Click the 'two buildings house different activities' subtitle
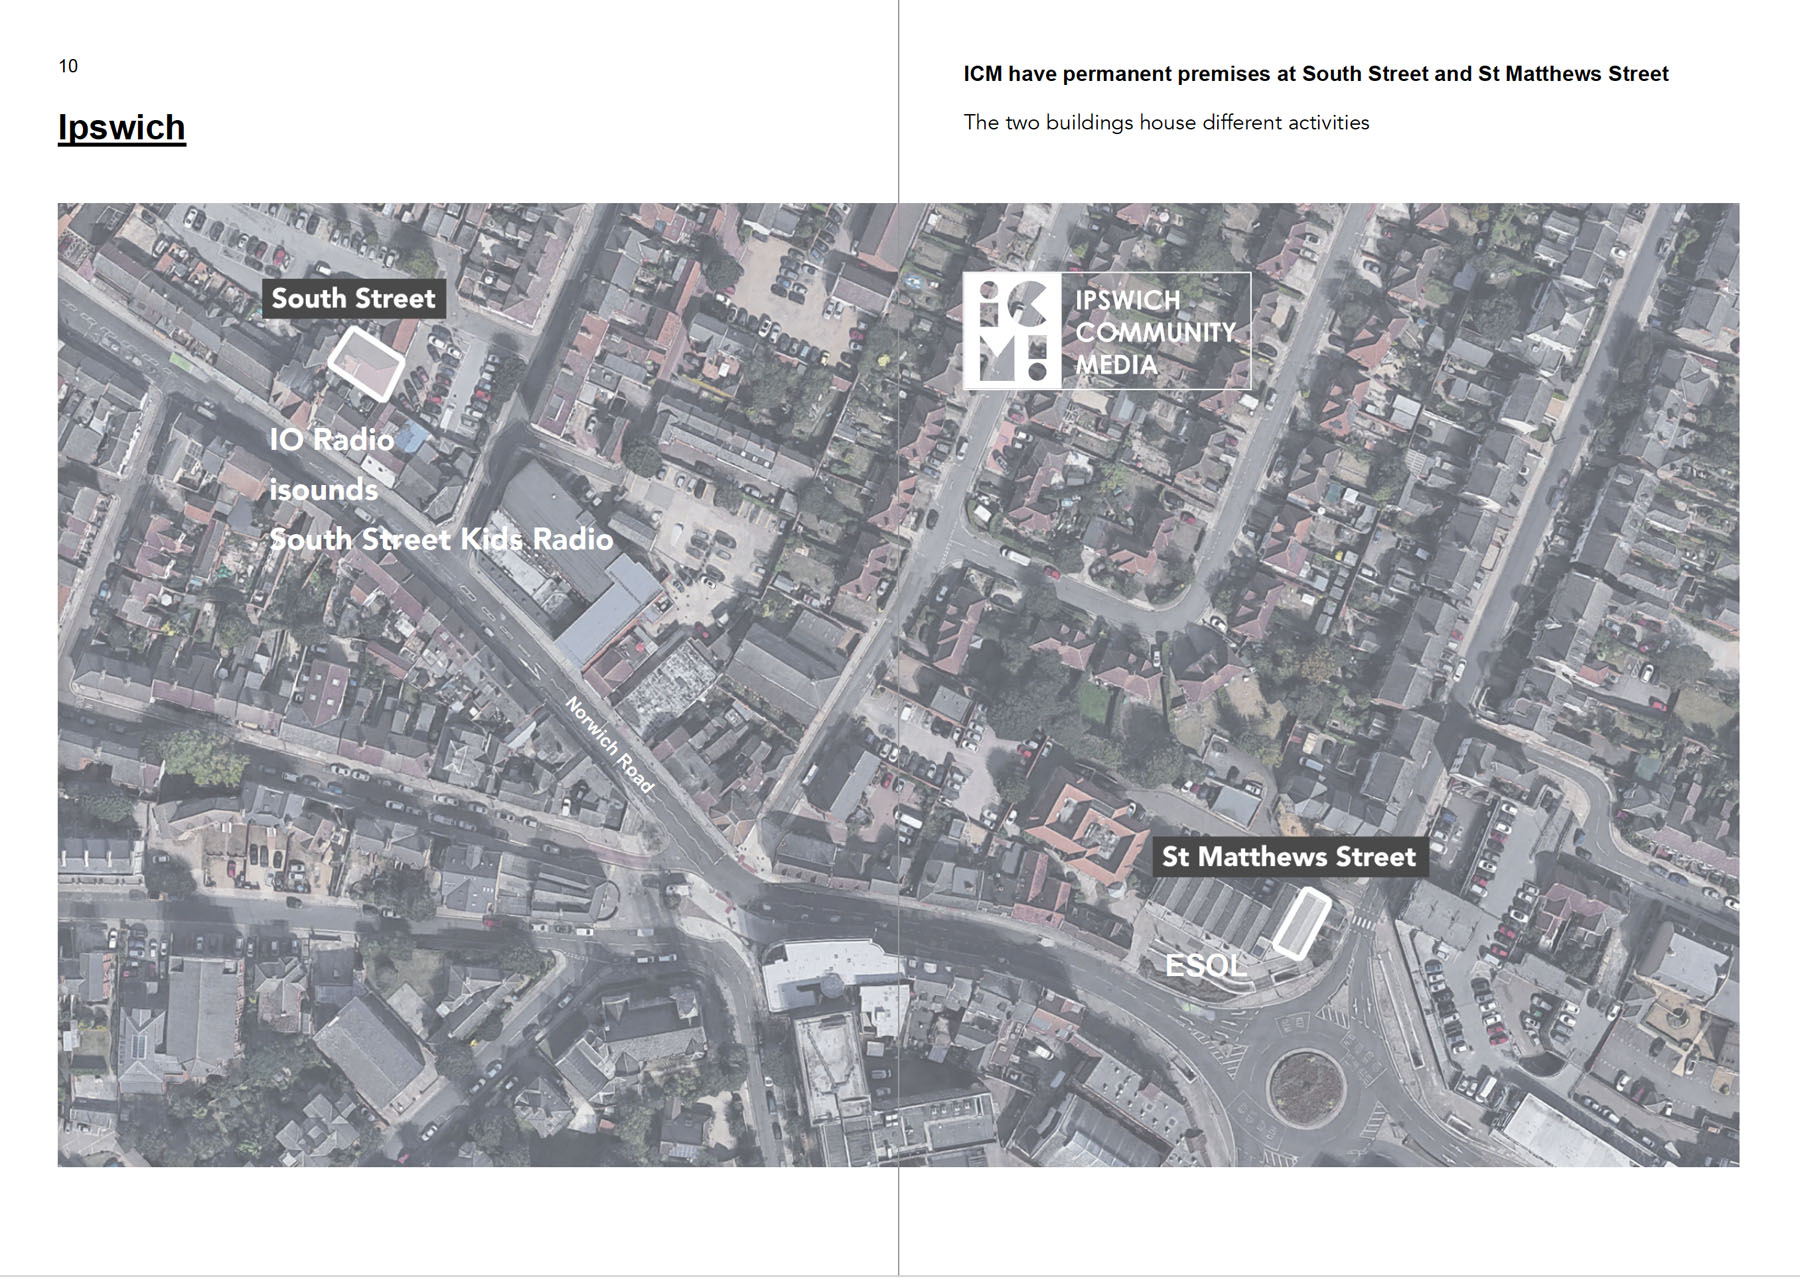Screen dimensions: 1800x1278 coord(1166,123)
